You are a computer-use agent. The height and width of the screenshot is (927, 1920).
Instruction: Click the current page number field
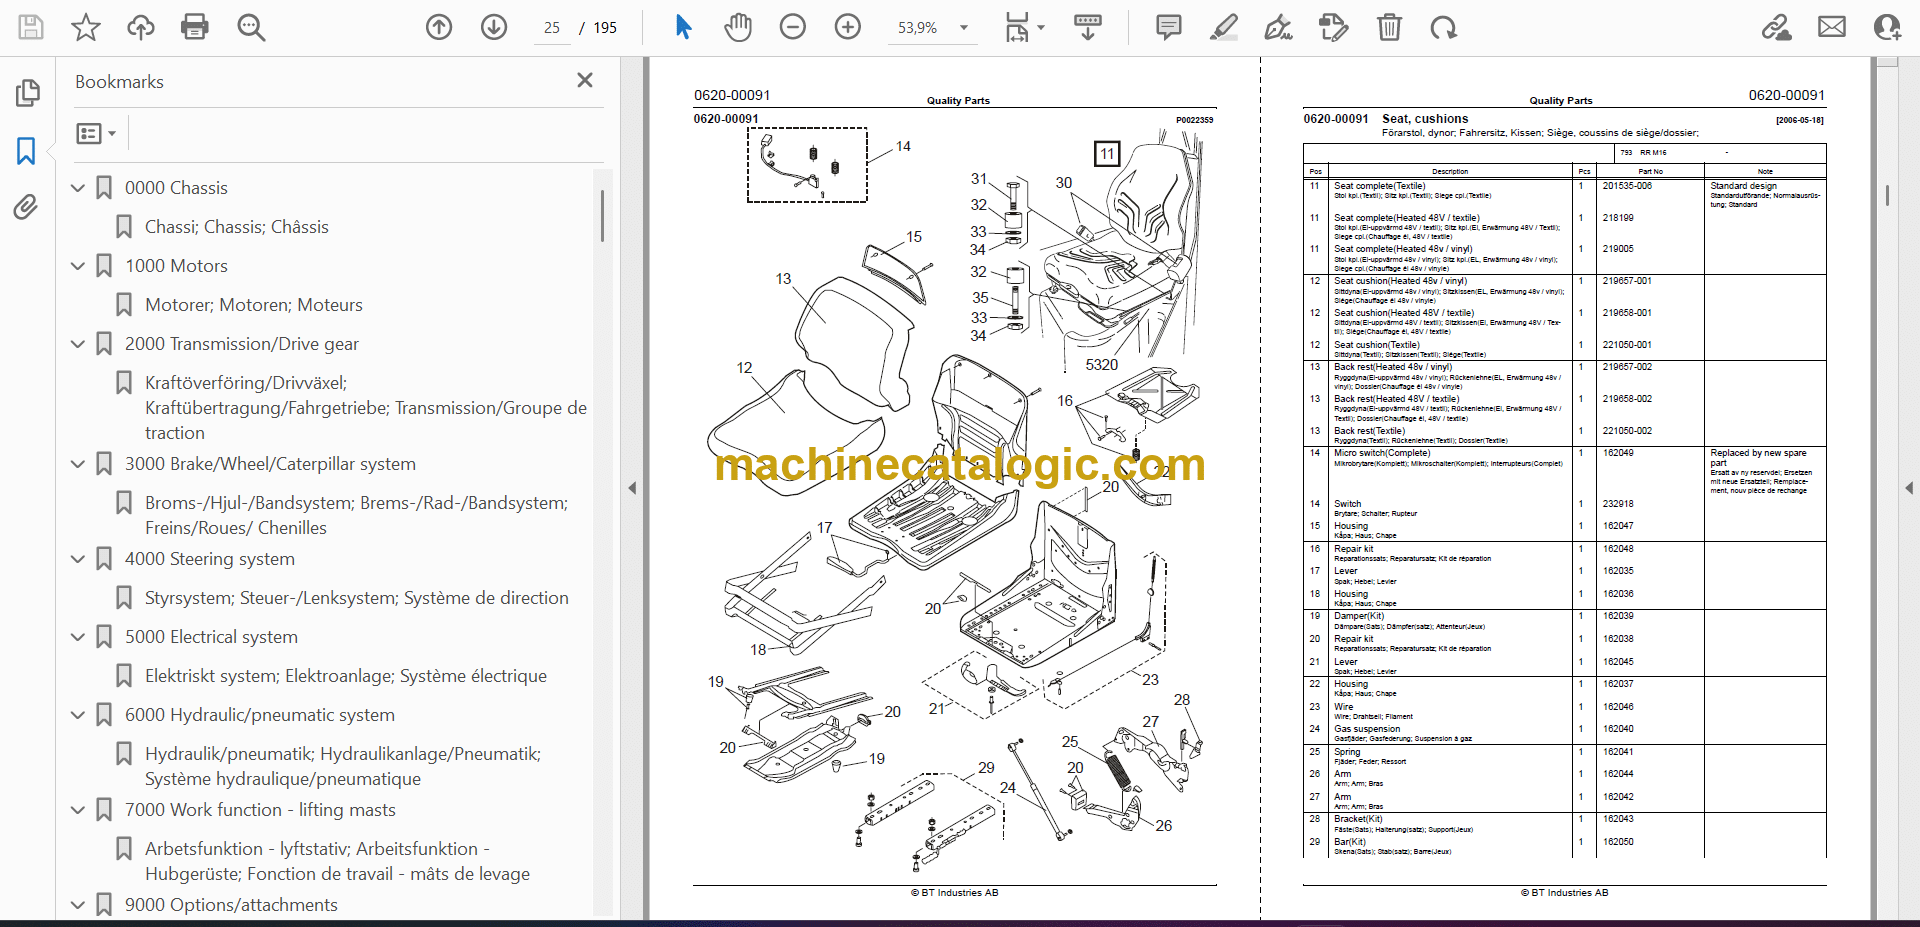pyautogui.click(x=552, y=28)
